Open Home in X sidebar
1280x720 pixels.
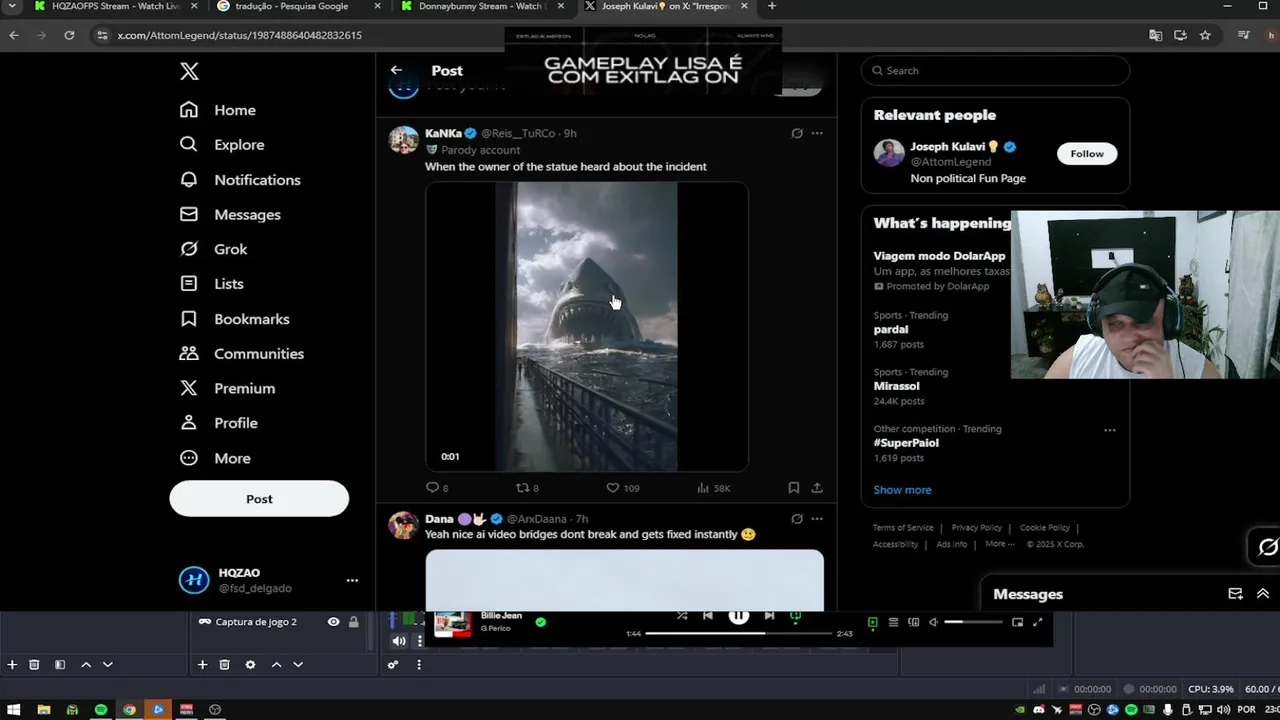(218, 110)
